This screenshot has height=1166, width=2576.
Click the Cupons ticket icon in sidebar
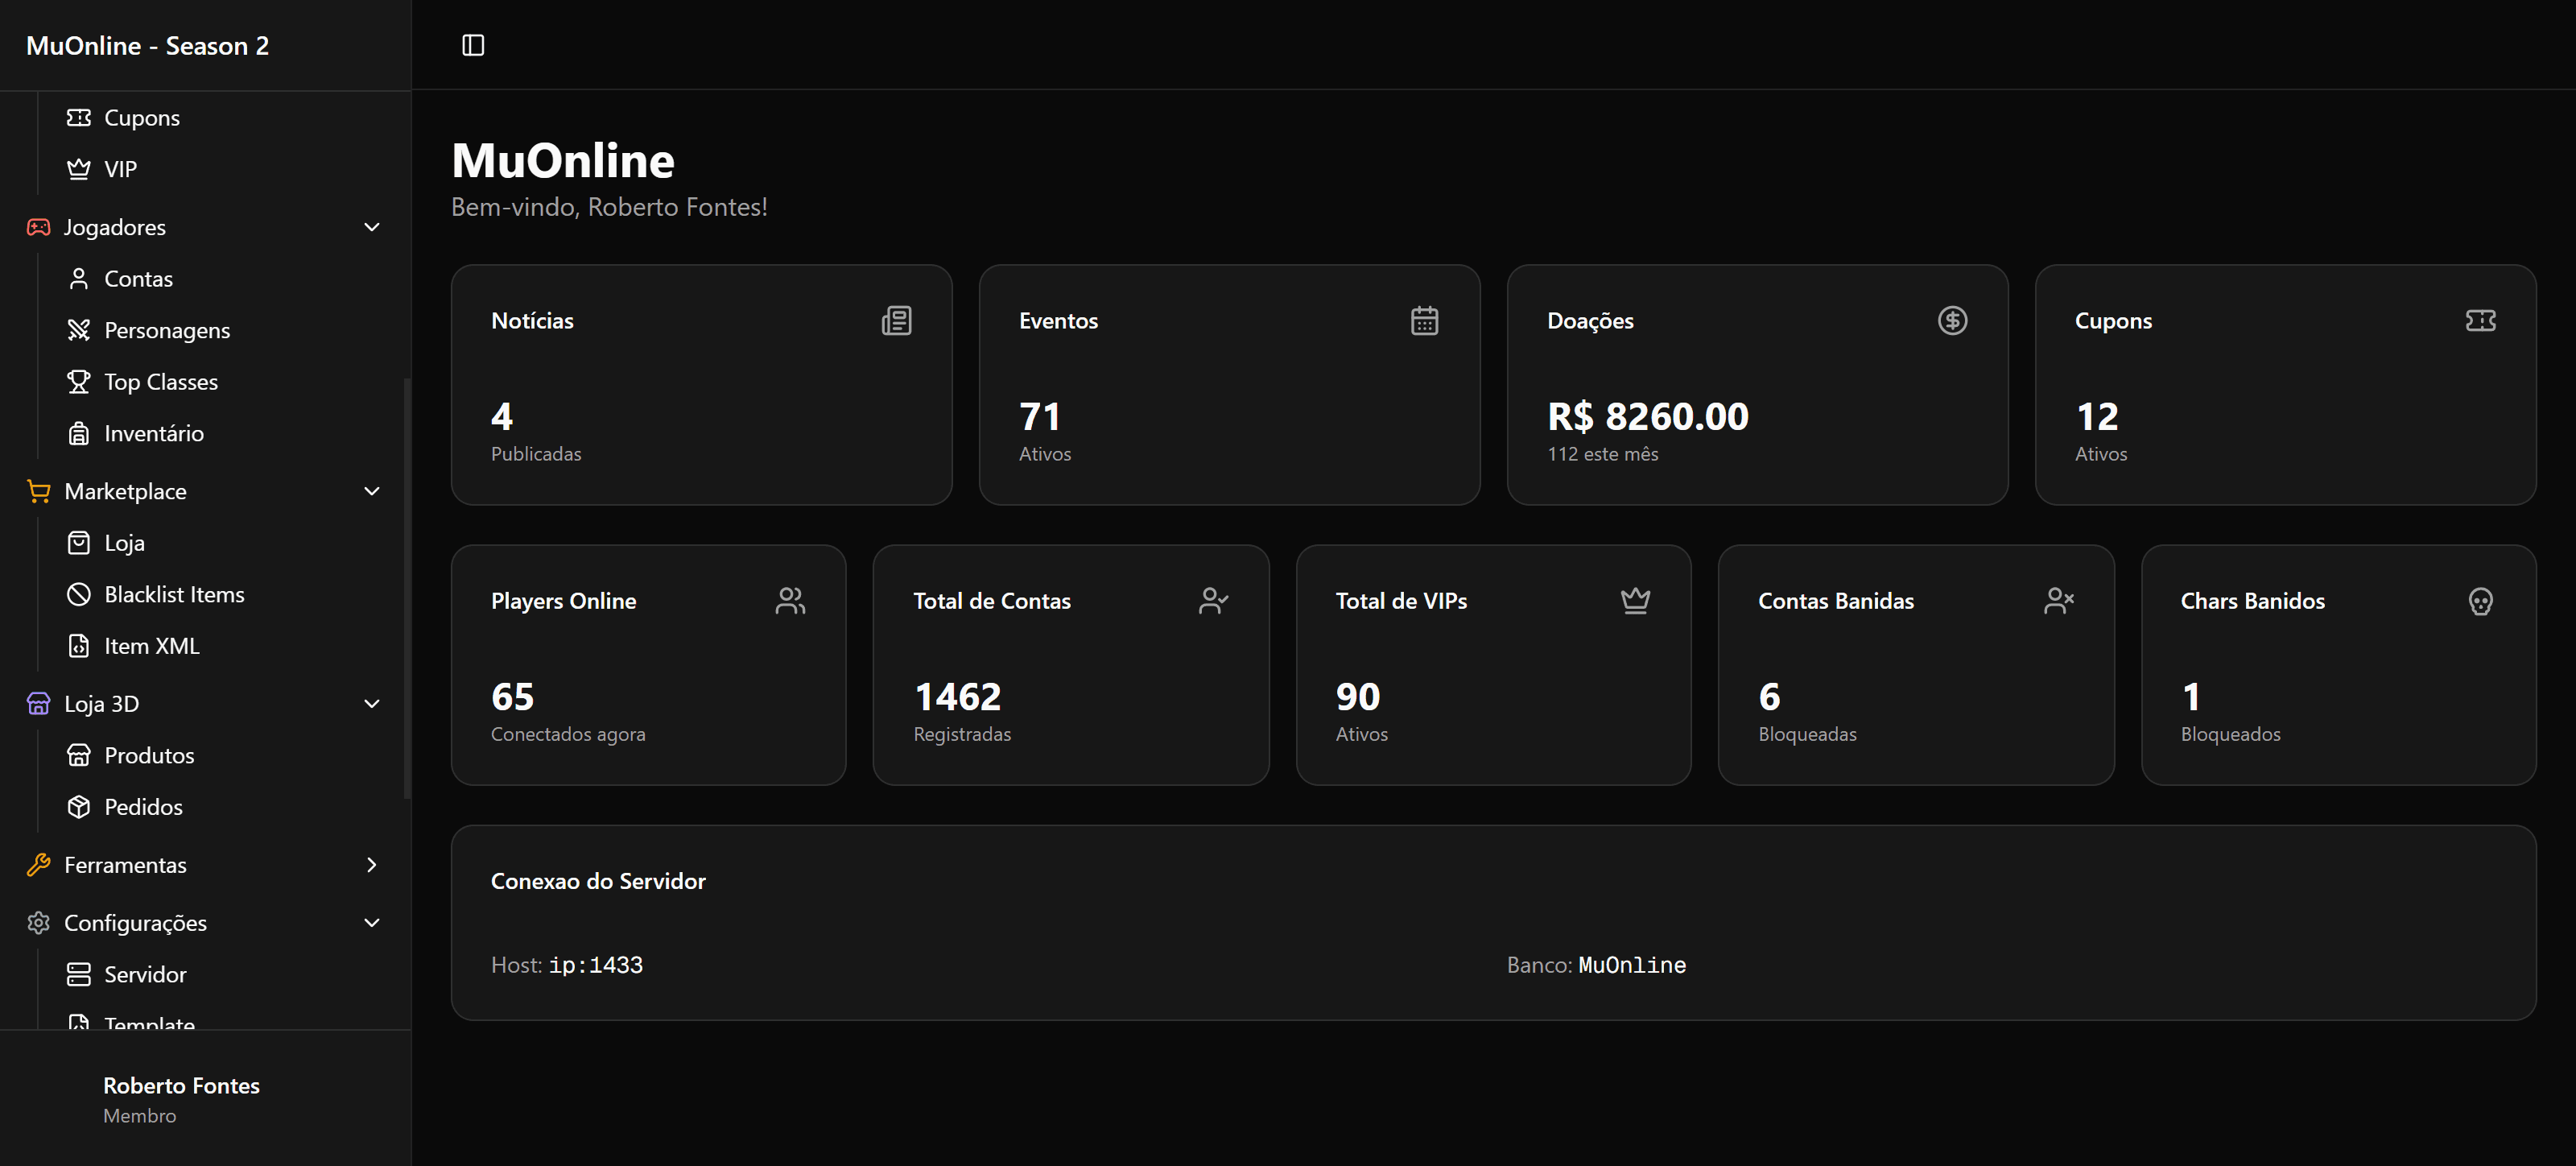pyautogui.click(x=78, y=118)
